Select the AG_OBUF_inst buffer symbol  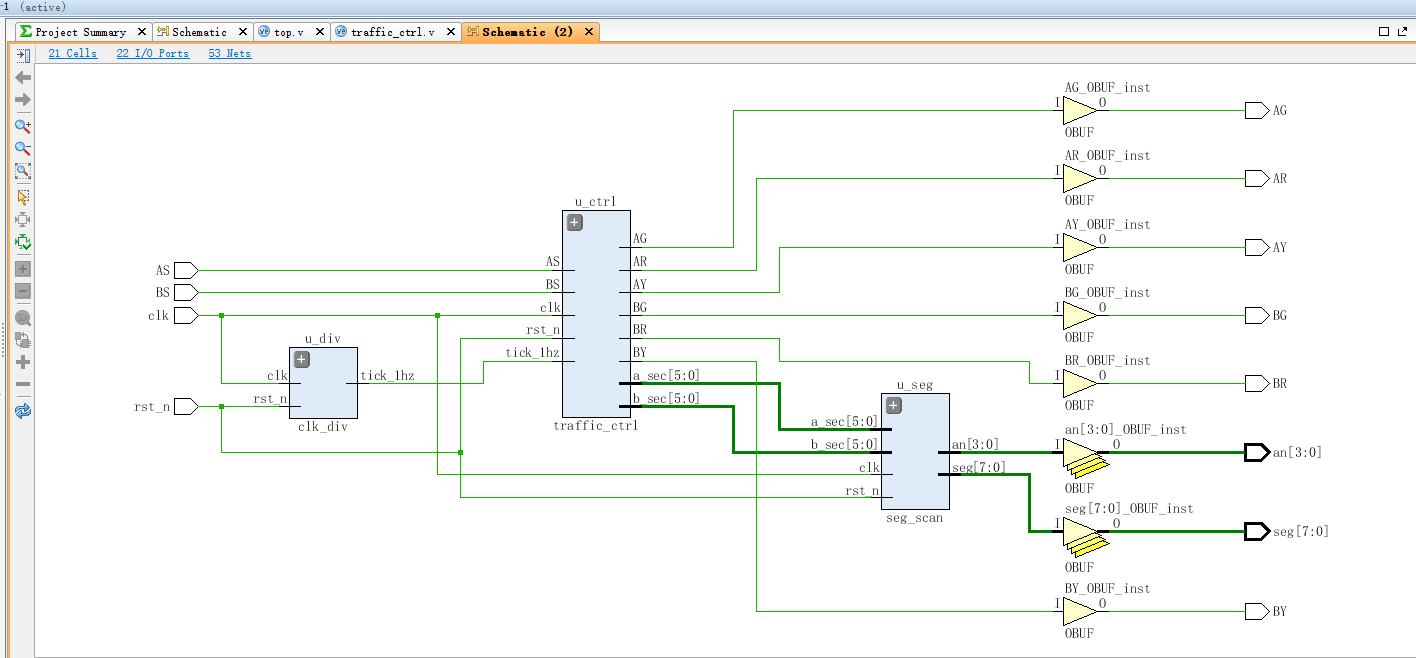coord(1079,110)
